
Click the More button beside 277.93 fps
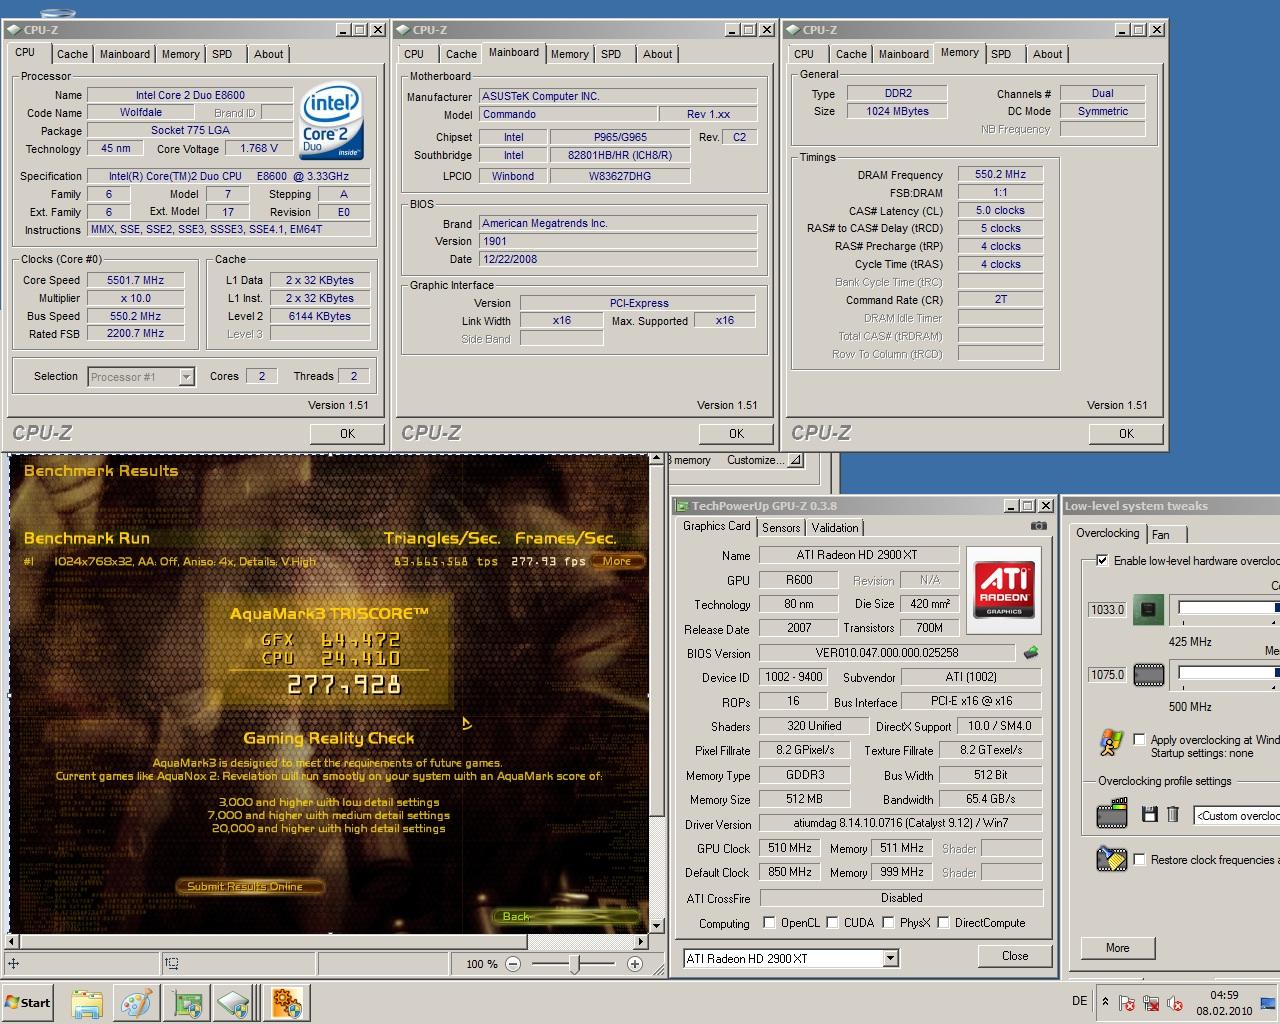coord(616,561)
